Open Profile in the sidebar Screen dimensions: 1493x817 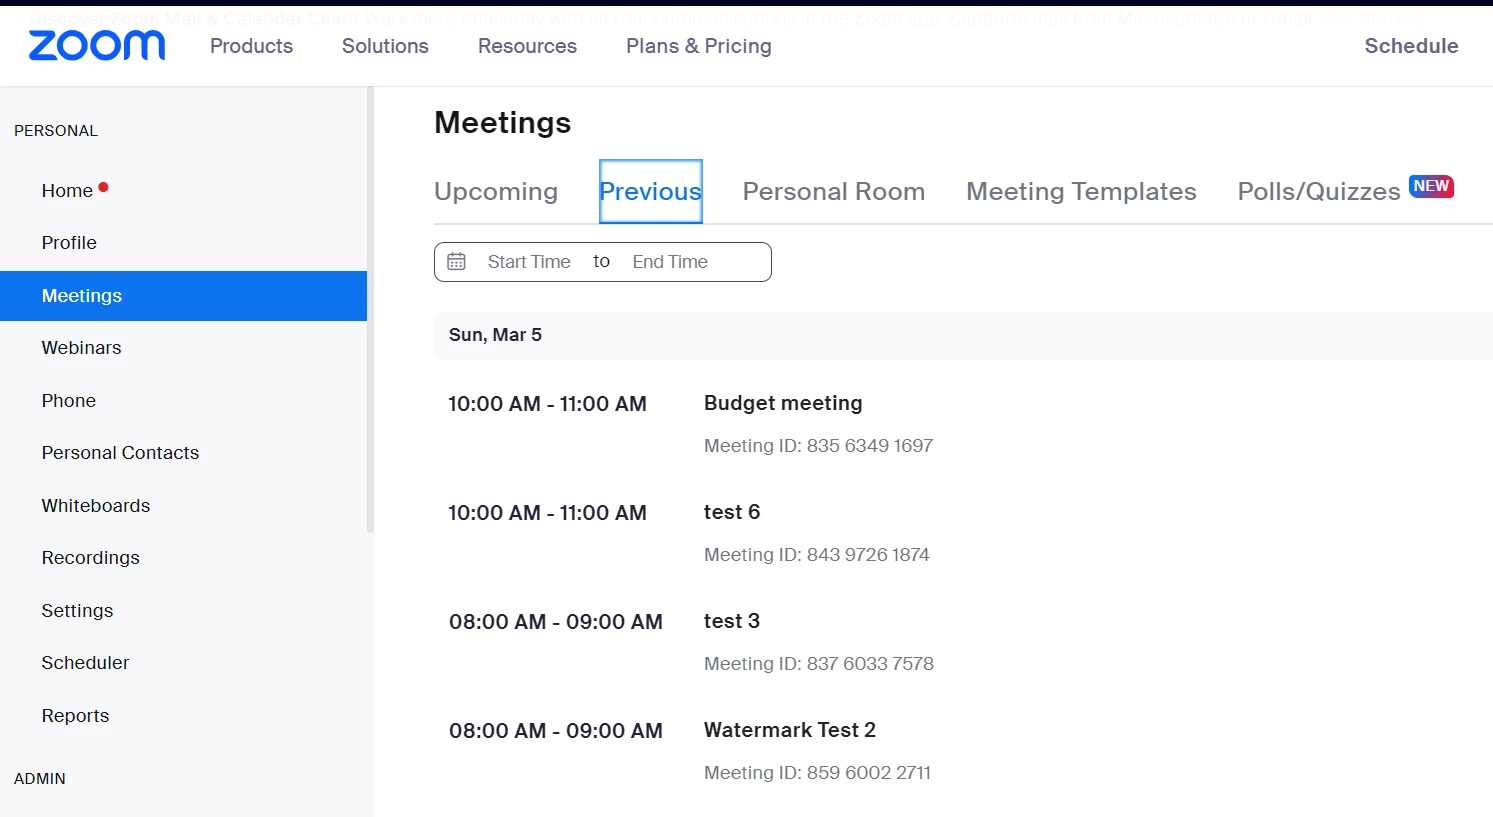click(69, 243)
